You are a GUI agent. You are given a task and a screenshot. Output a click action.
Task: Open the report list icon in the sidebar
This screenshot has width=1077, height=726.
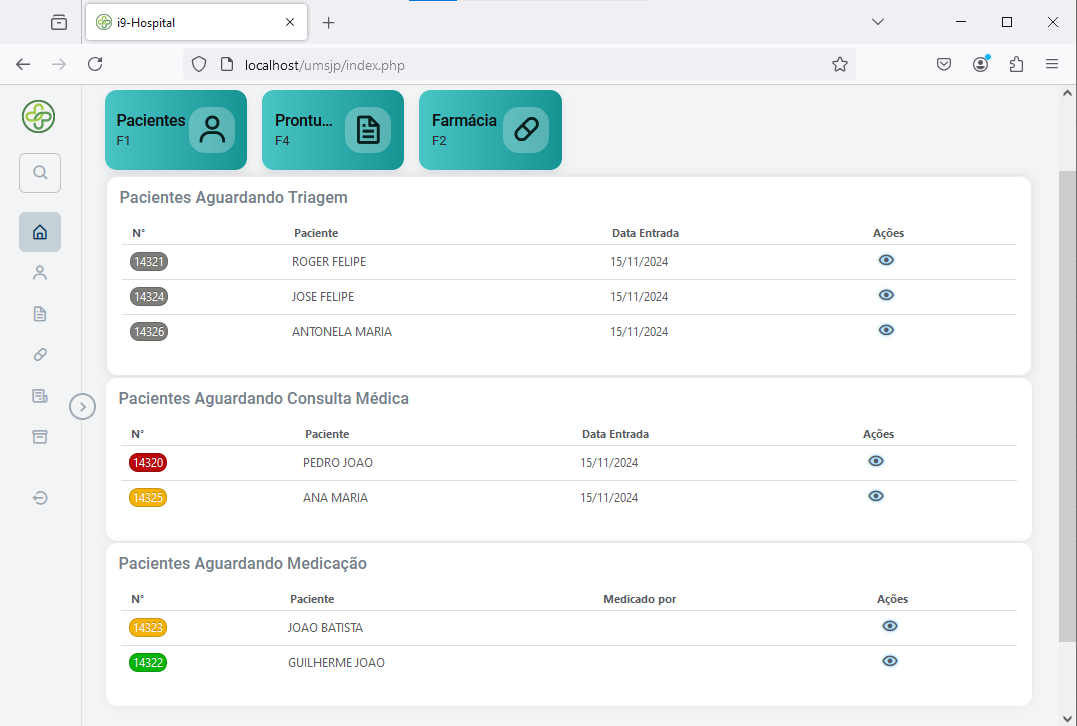[x=40, y=396]
